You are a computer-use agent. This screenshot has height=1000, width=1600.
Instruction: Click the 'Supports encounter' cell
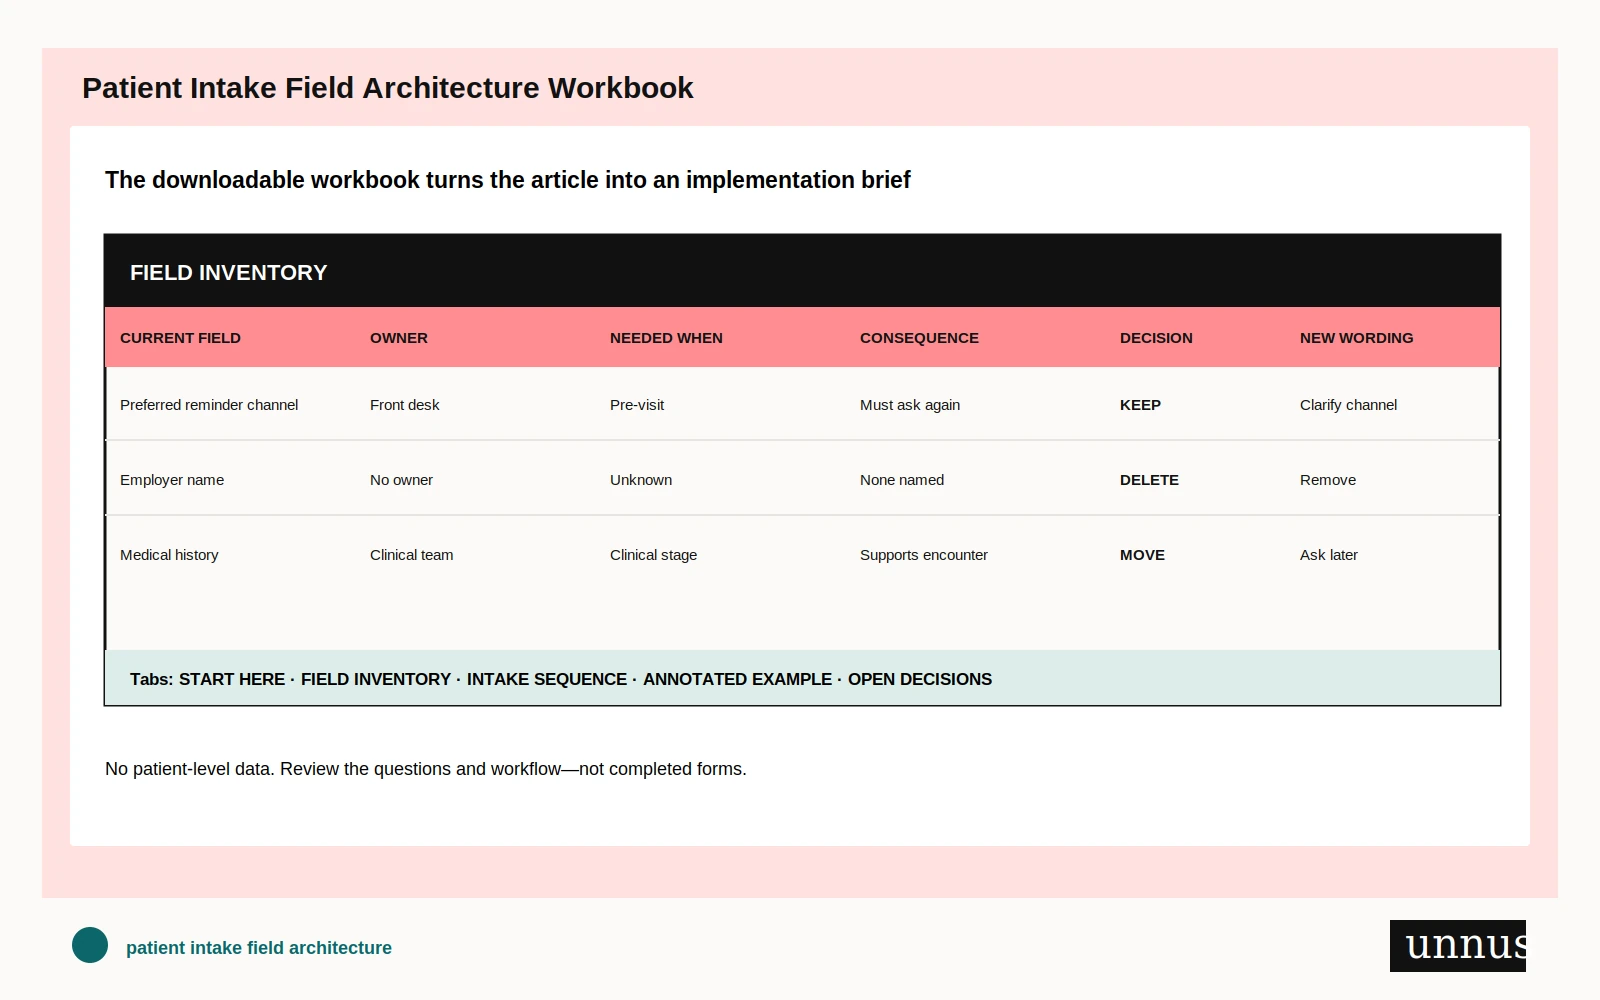pos(924,555)
